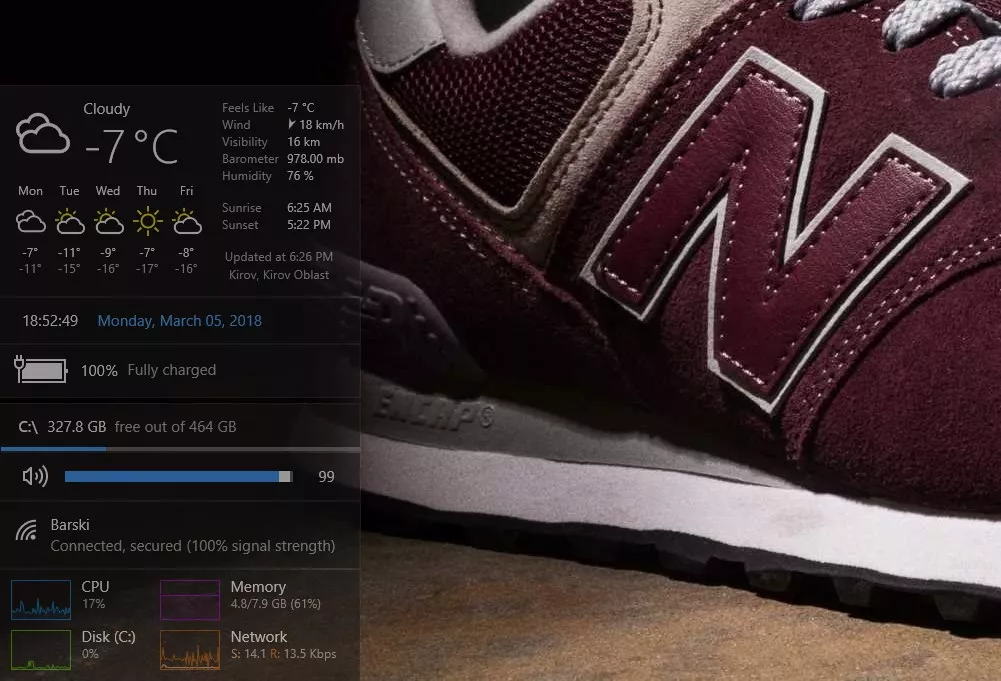Click Thursday's sunny weather icon
1001x681 pixels.
pyautogui.click(x=146, y=219)
